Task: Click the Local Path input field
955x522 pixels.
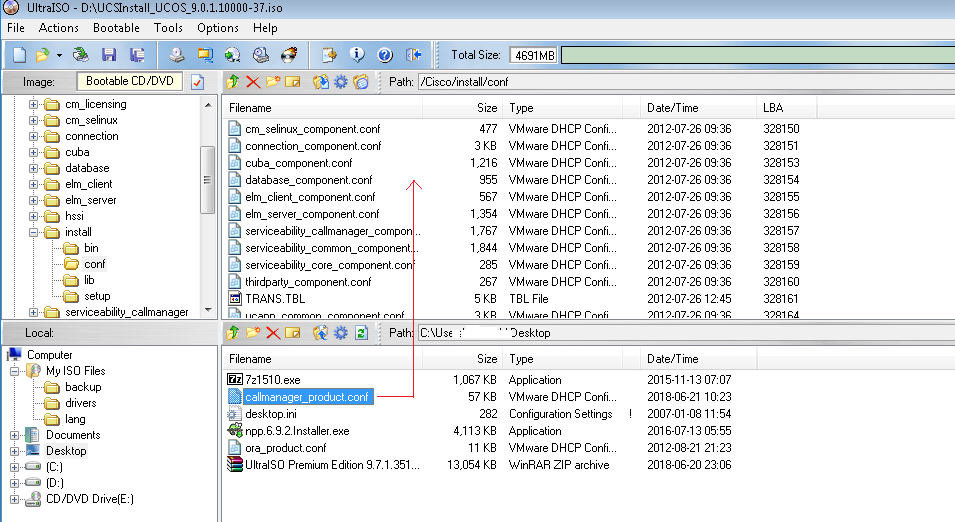Action: pyautogui.click(x=686, y=333)
